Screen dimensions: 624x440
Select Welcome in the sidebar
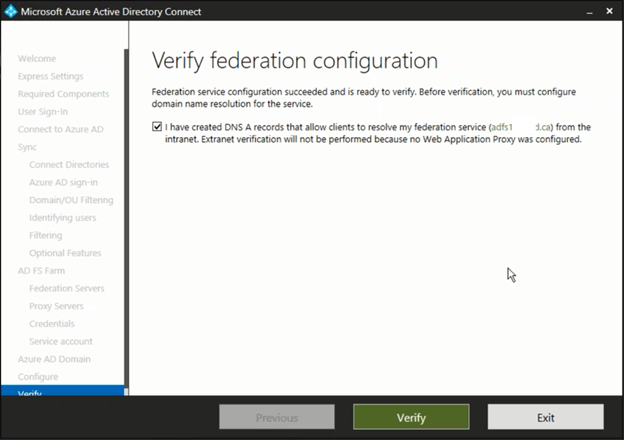[x=37, y=58]
